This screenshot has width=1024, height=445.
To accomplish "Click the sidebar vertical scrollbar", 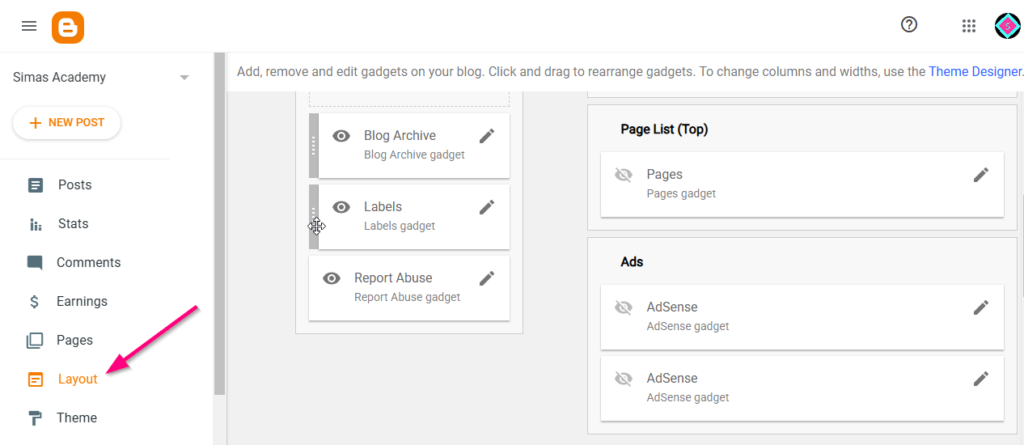I will [x=219, y=223].
